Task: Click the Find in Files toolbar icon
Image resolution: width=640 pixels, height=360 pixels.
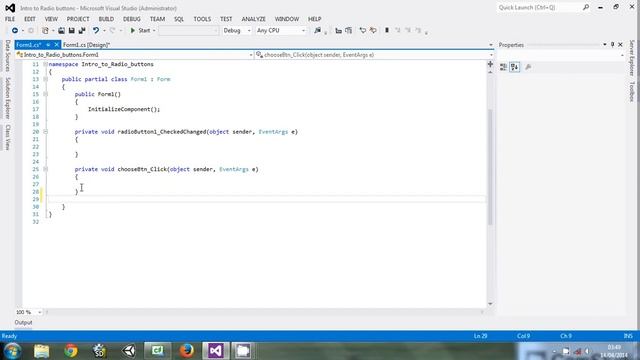Action: [318, 31]
